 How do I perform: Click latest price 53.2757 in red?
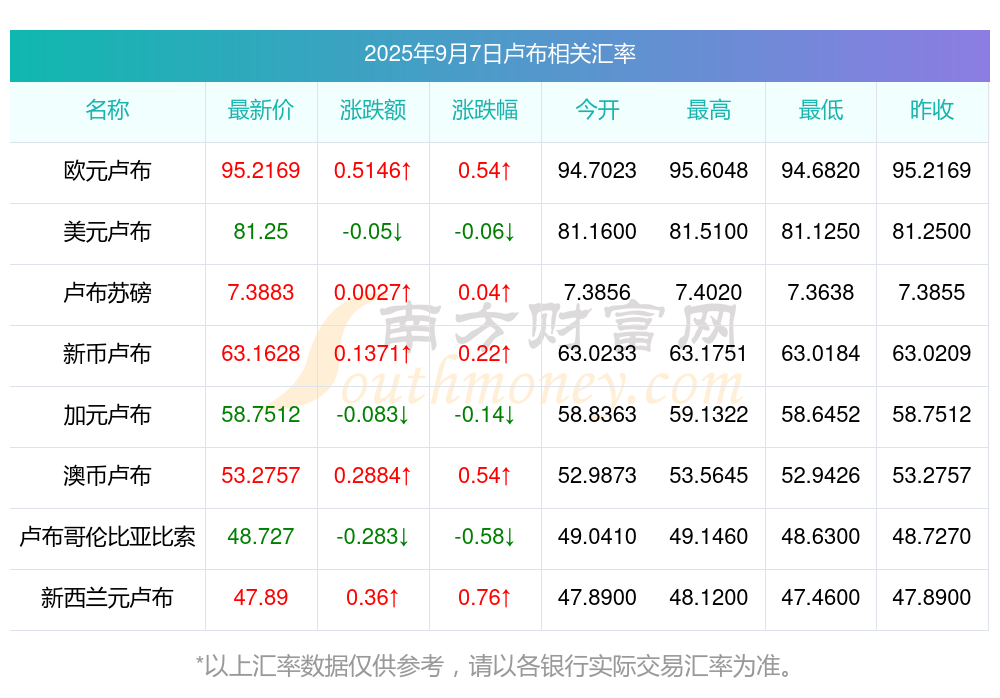point(261,475)
